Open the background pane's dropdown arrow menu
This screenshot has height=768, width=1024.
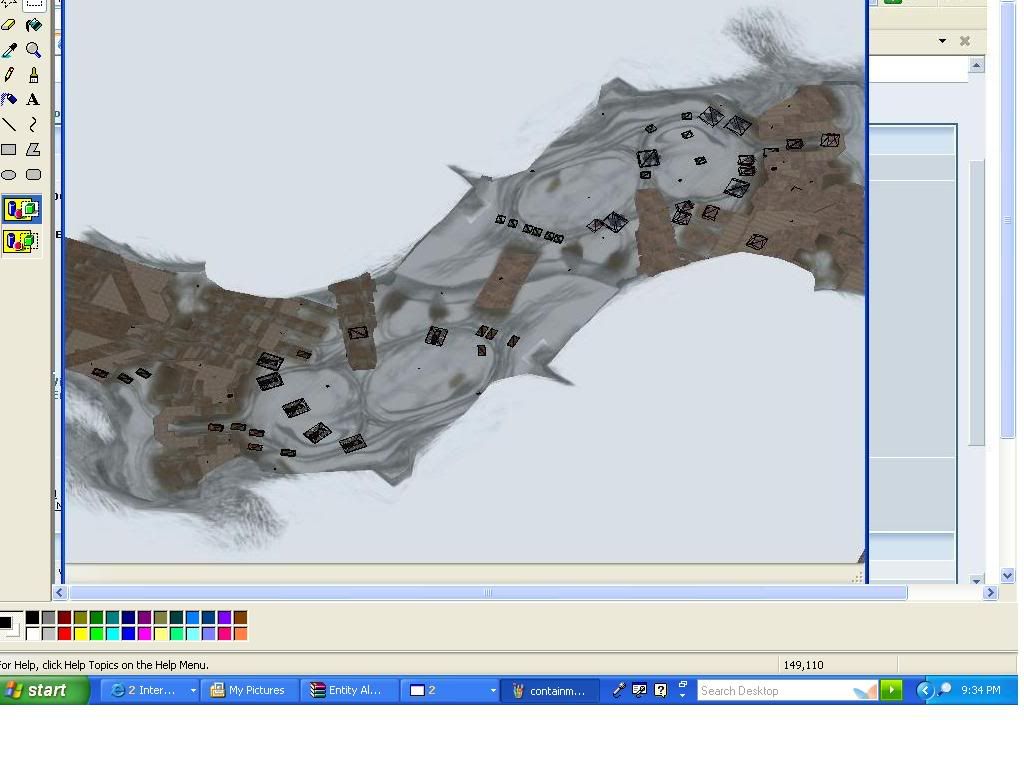[x=942, y=40]
